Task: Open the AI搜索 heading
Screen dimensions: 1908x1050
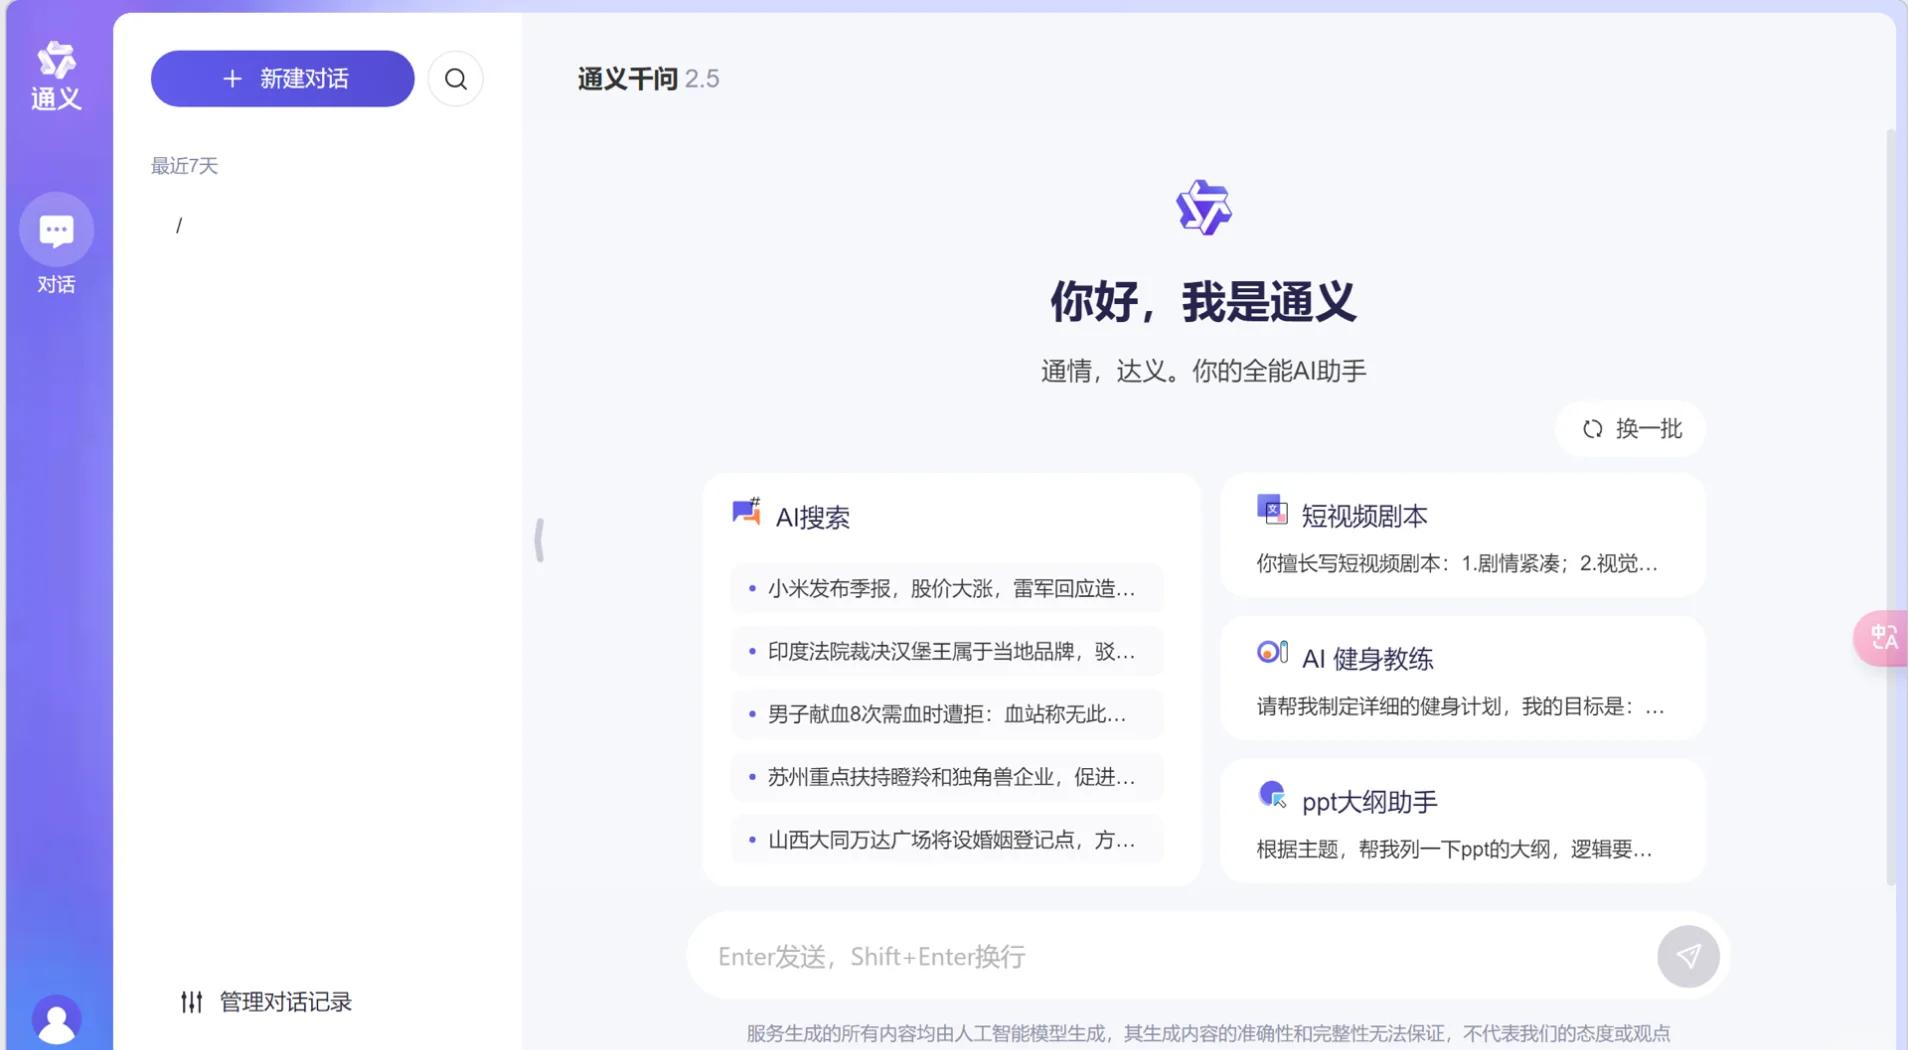Action: pos(813,517)
